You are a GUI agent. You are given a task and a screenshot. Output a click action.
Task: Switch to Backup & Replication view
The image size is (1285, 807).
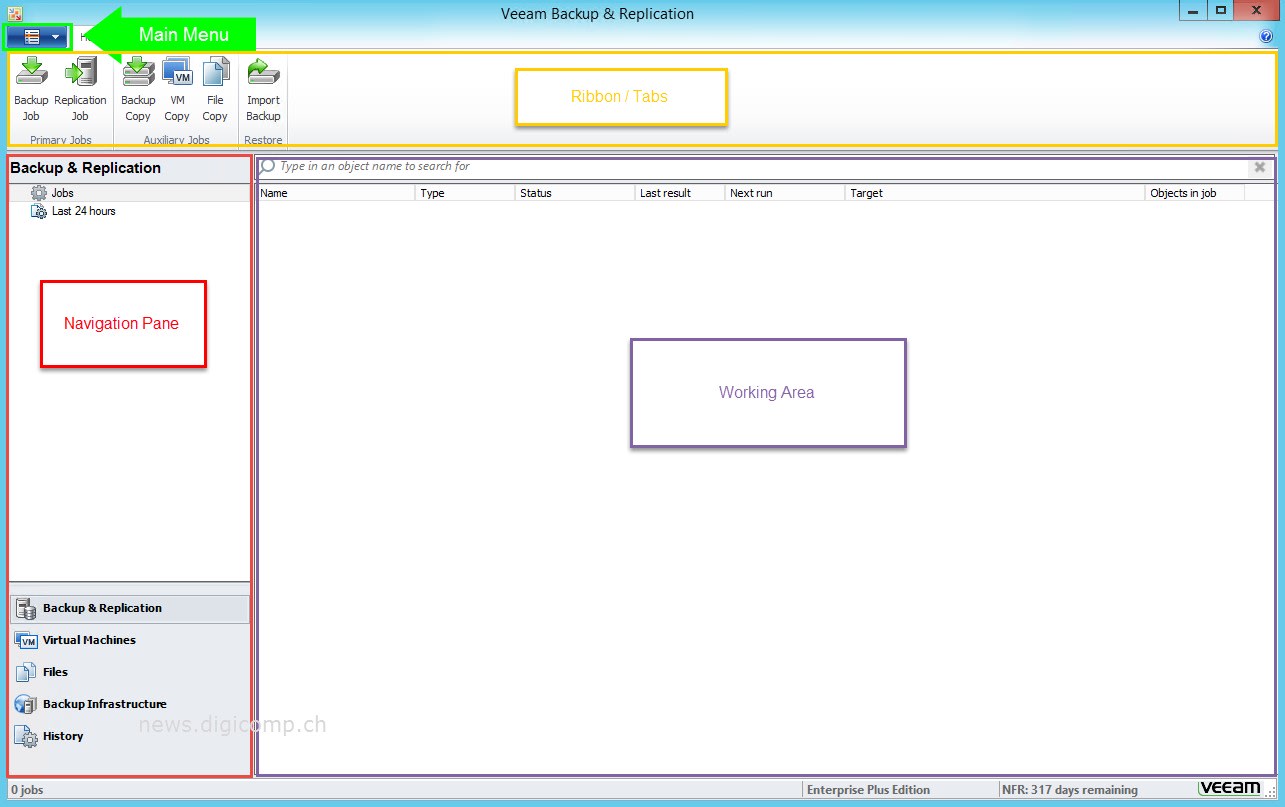point(130,608)
